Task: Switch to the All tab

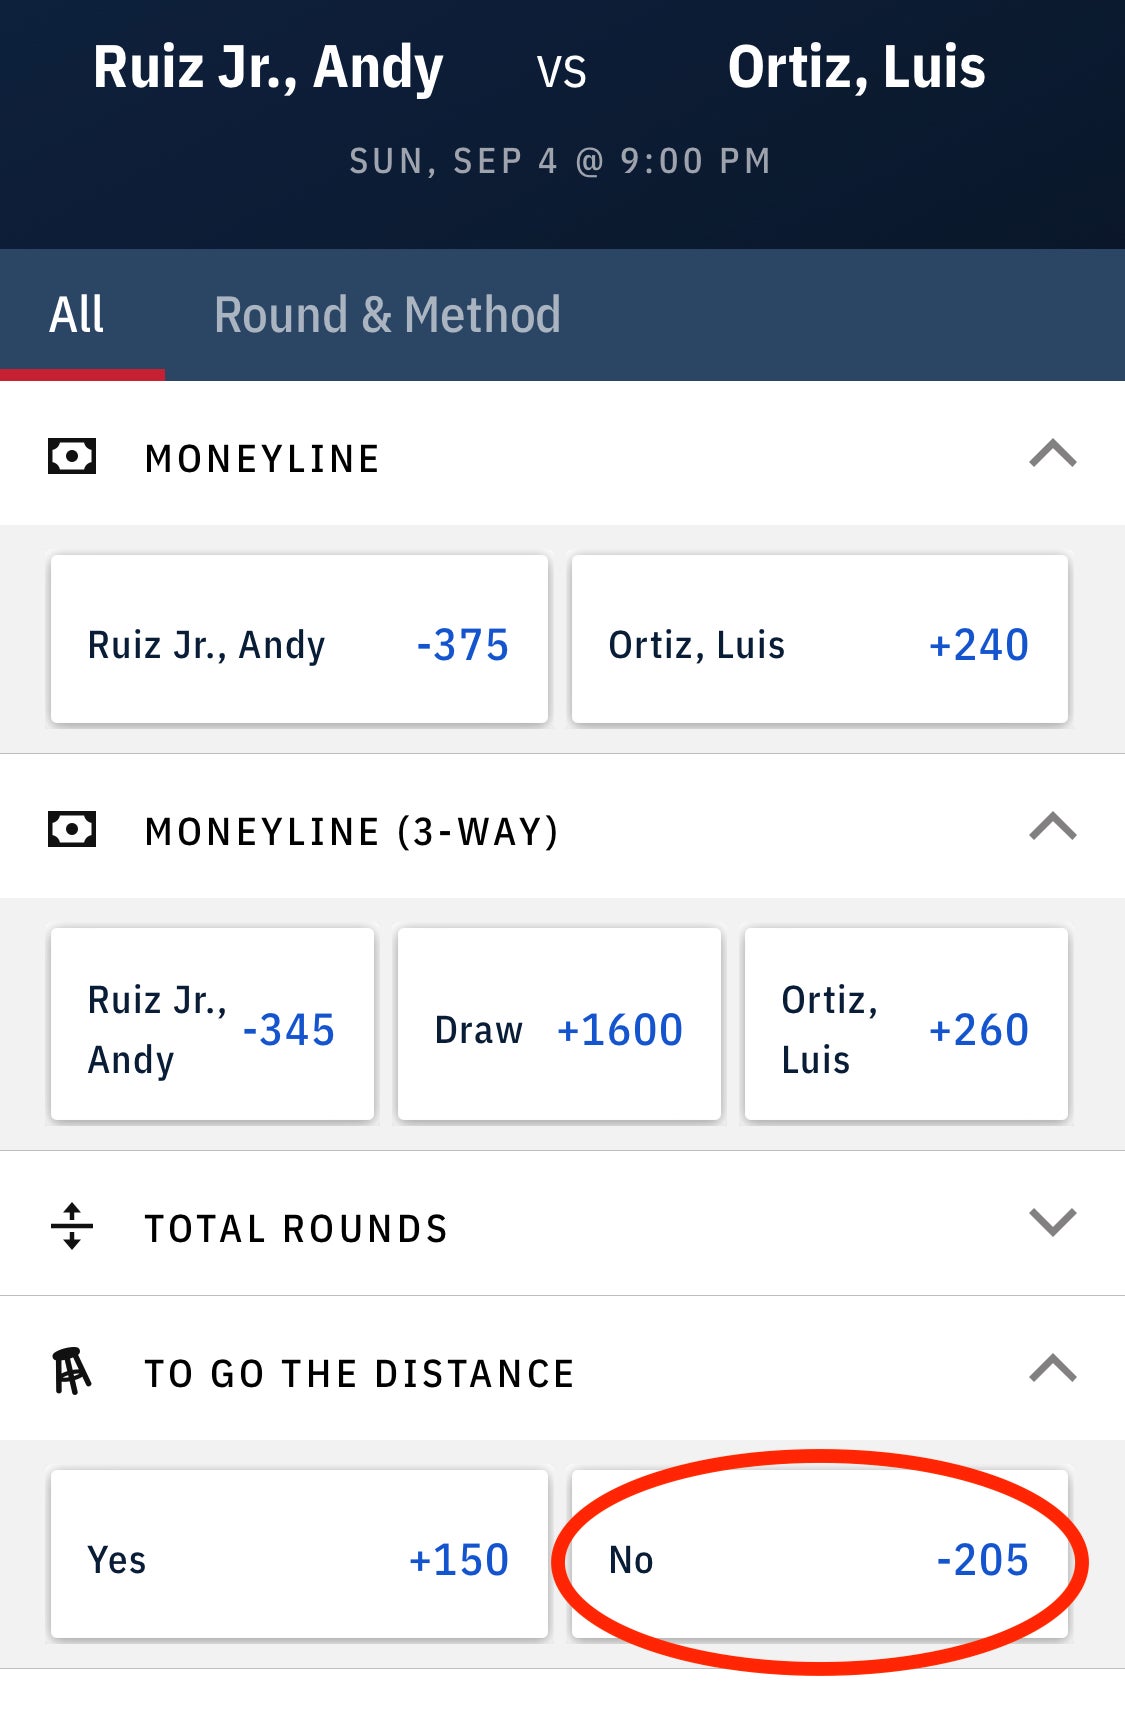Action: click(x=77, y=315)
